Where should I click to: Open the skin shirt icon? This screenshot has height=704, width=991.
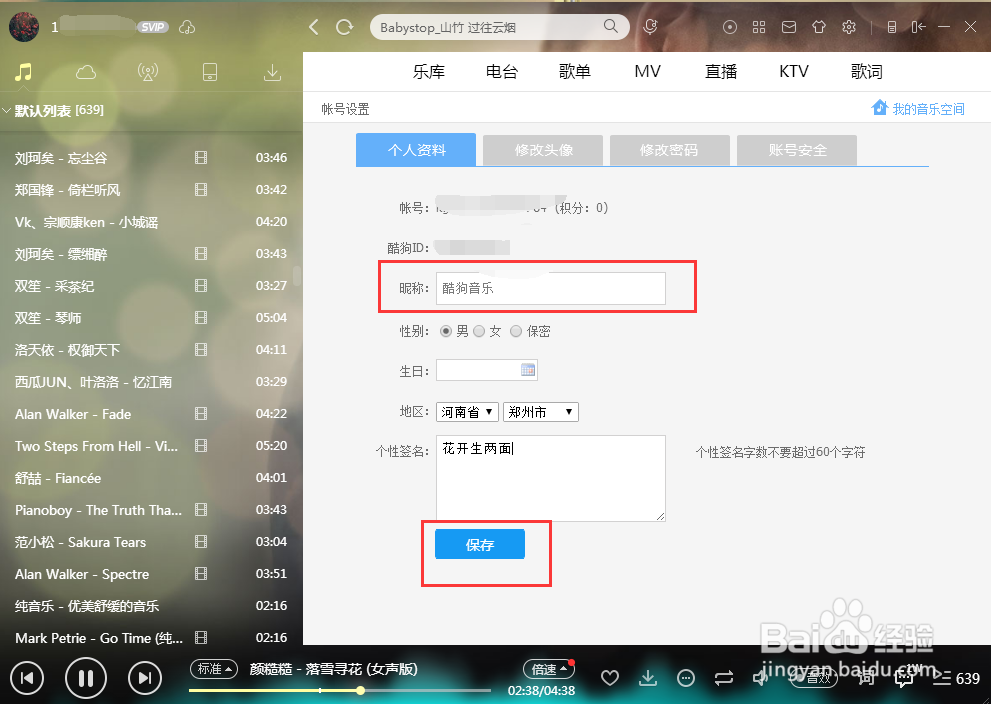(x=819, y=27)
